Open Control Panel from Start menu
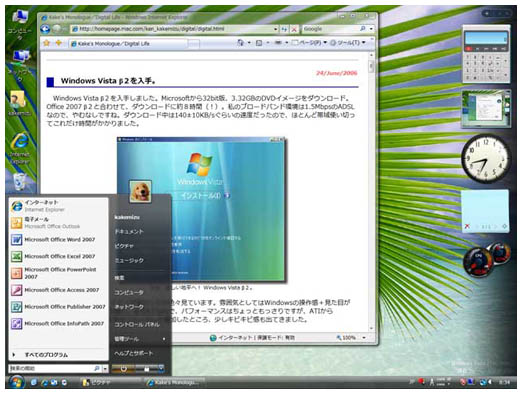This screenshot has width=522, height=394. [x=137, y=324]
